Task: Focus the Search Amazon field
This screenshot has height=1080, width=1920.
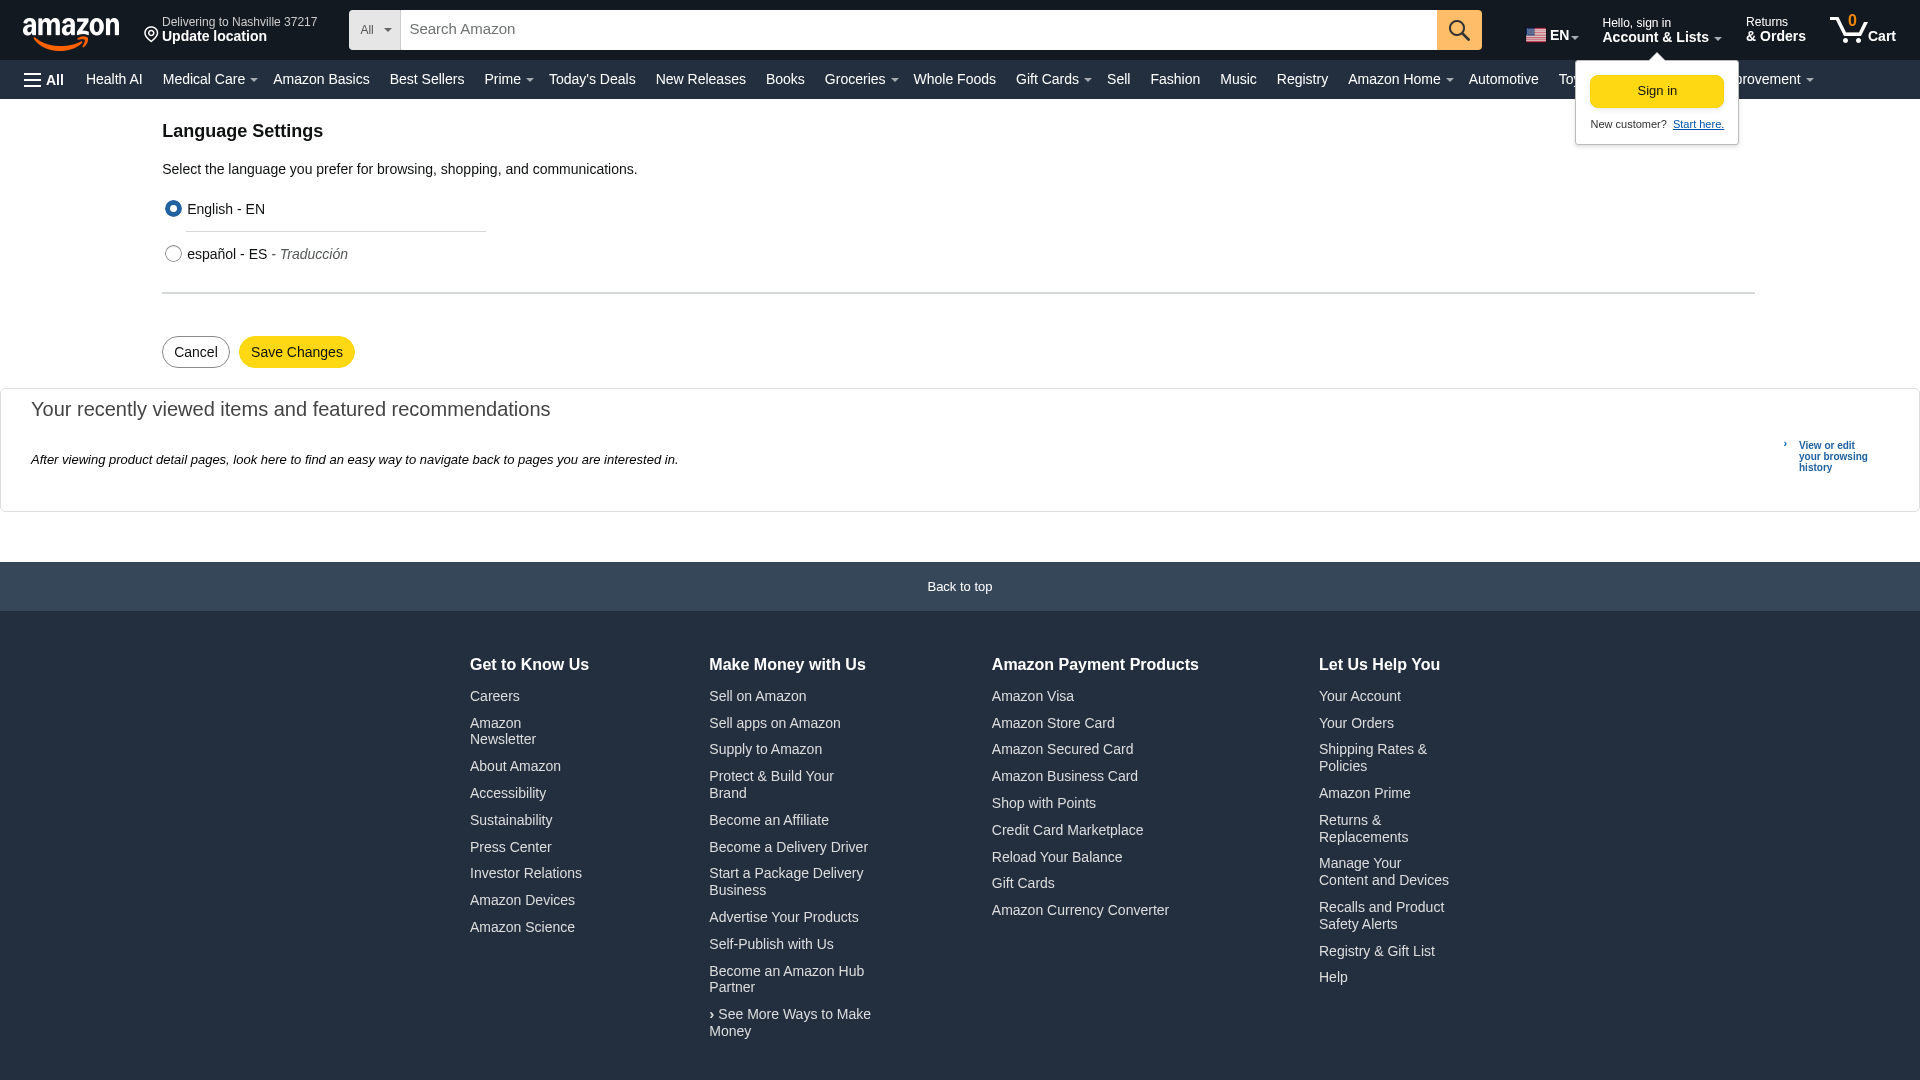Action: point(918,30)
